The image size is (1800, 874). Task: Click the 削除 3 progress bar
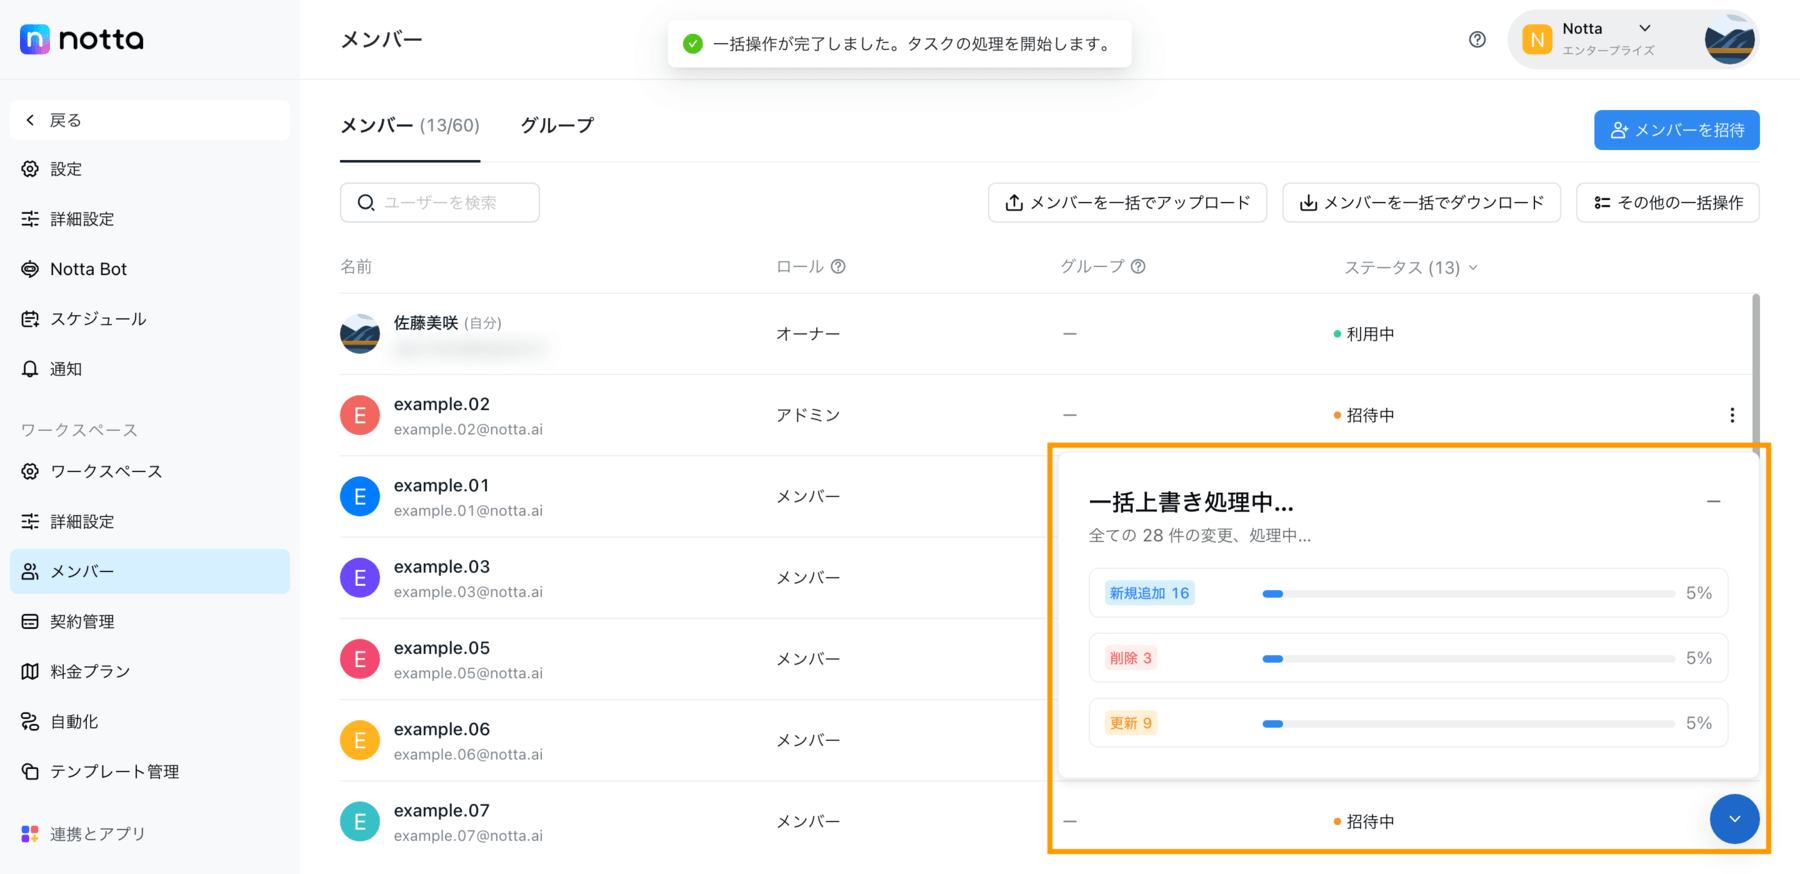pyautogui.click(x=1468, y=659)
